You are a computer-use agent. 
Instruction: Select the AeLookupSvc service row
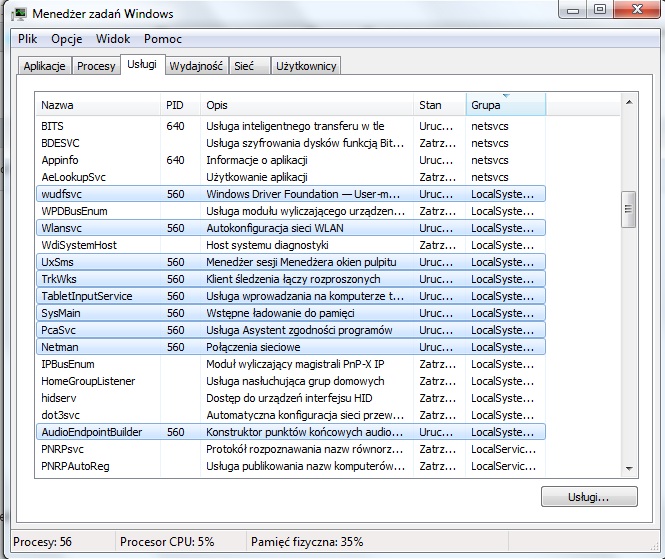click(x=291, y=177)
